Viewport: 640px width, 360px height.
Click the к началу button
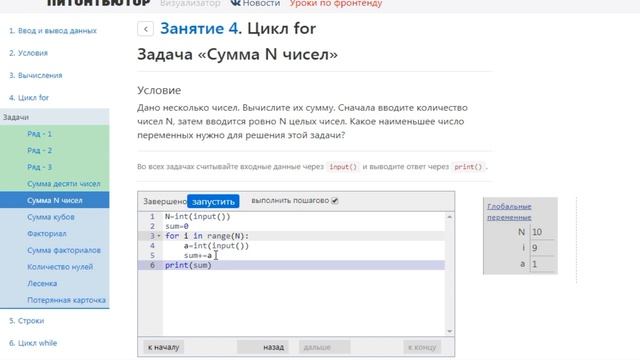(x=163, y=347)
